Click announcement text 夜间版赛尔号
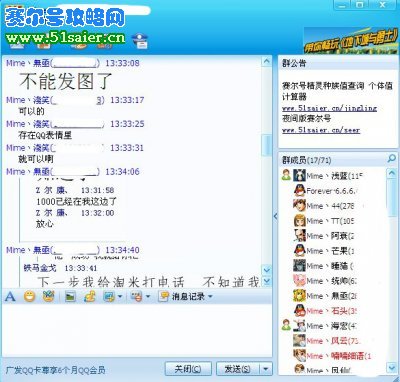This screenshot has height=382, width=400. (x=307, y=118)
